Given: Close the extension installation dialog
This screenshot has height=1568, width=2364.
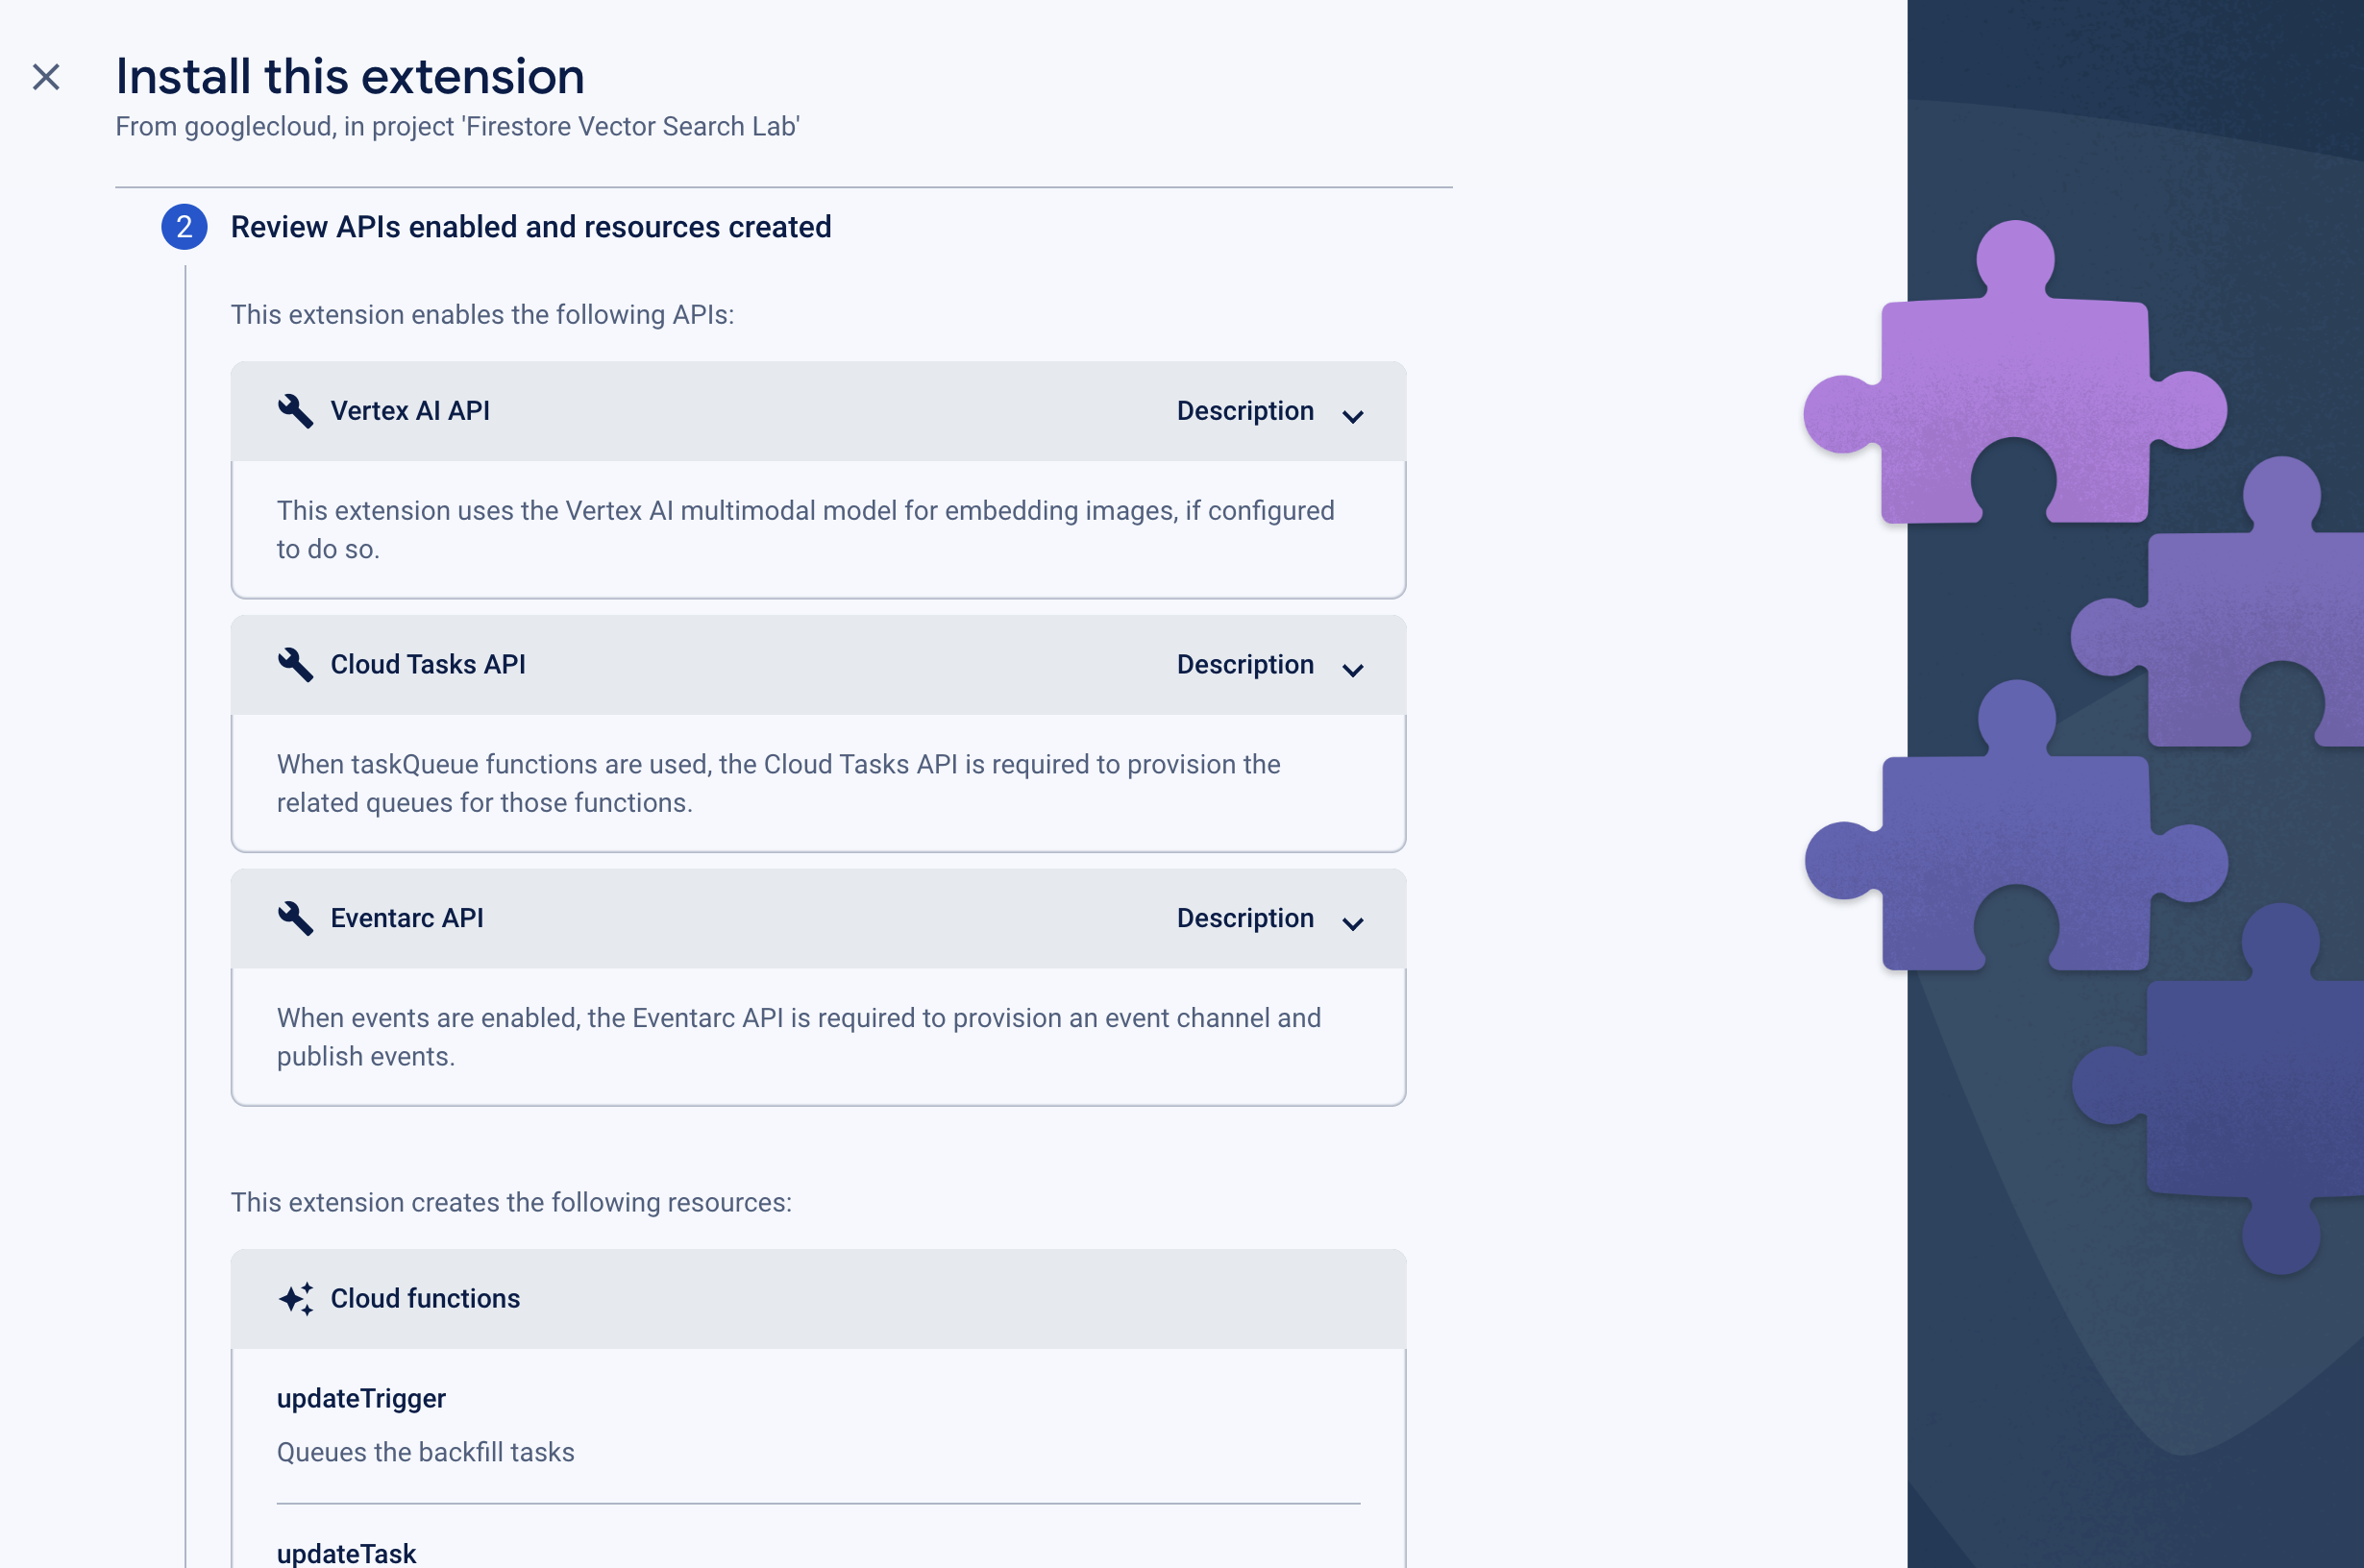Looking at the screenshot, I should point(47,75).
